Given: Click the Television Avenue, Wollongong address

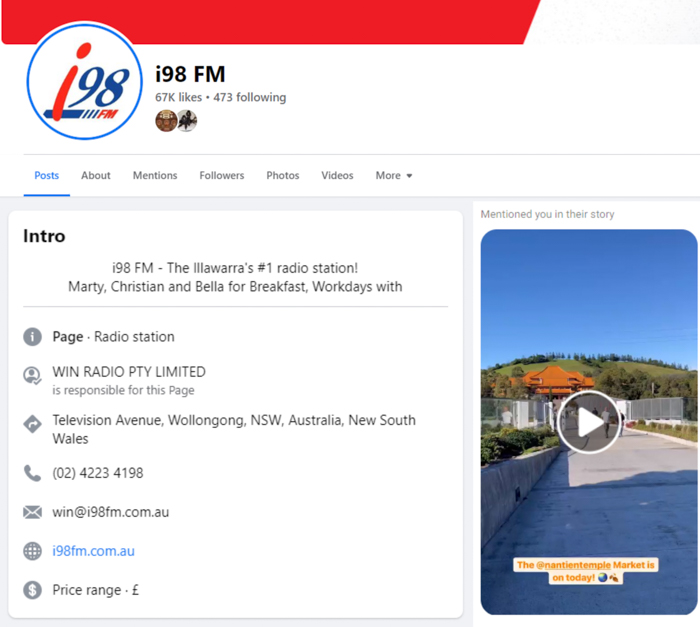Looking at the screenshot, I should tap(234, 429).
